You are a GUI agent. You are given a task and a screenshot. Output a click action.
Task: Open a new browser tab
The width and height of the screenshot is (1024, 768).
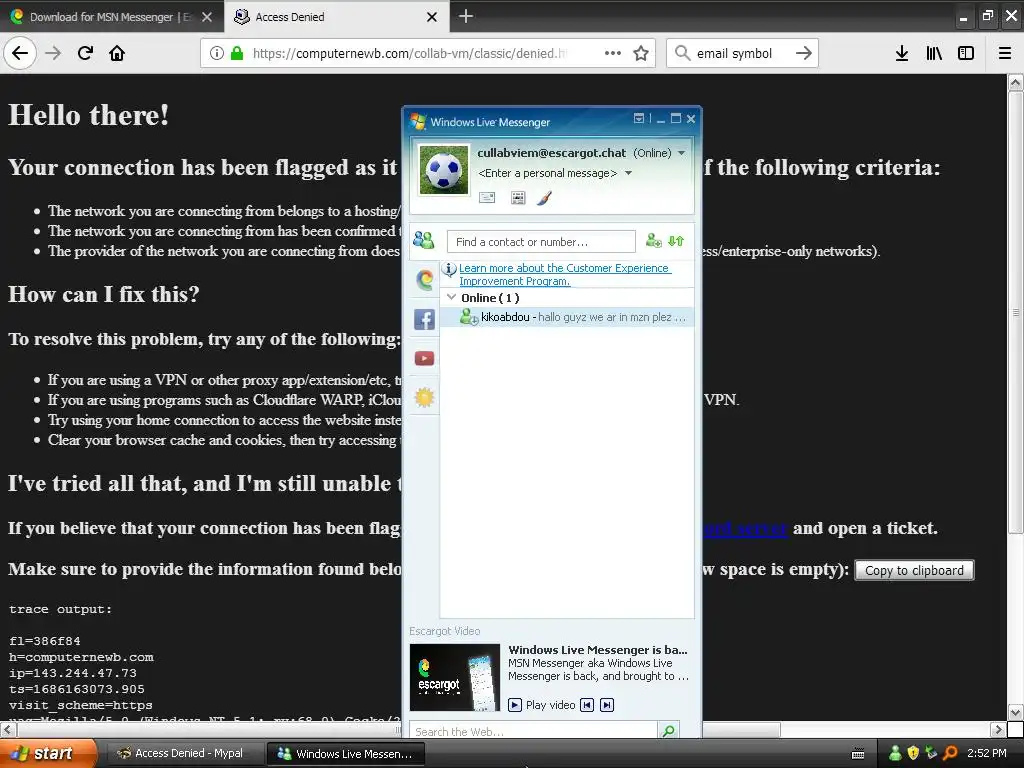[x=466, y=16]
